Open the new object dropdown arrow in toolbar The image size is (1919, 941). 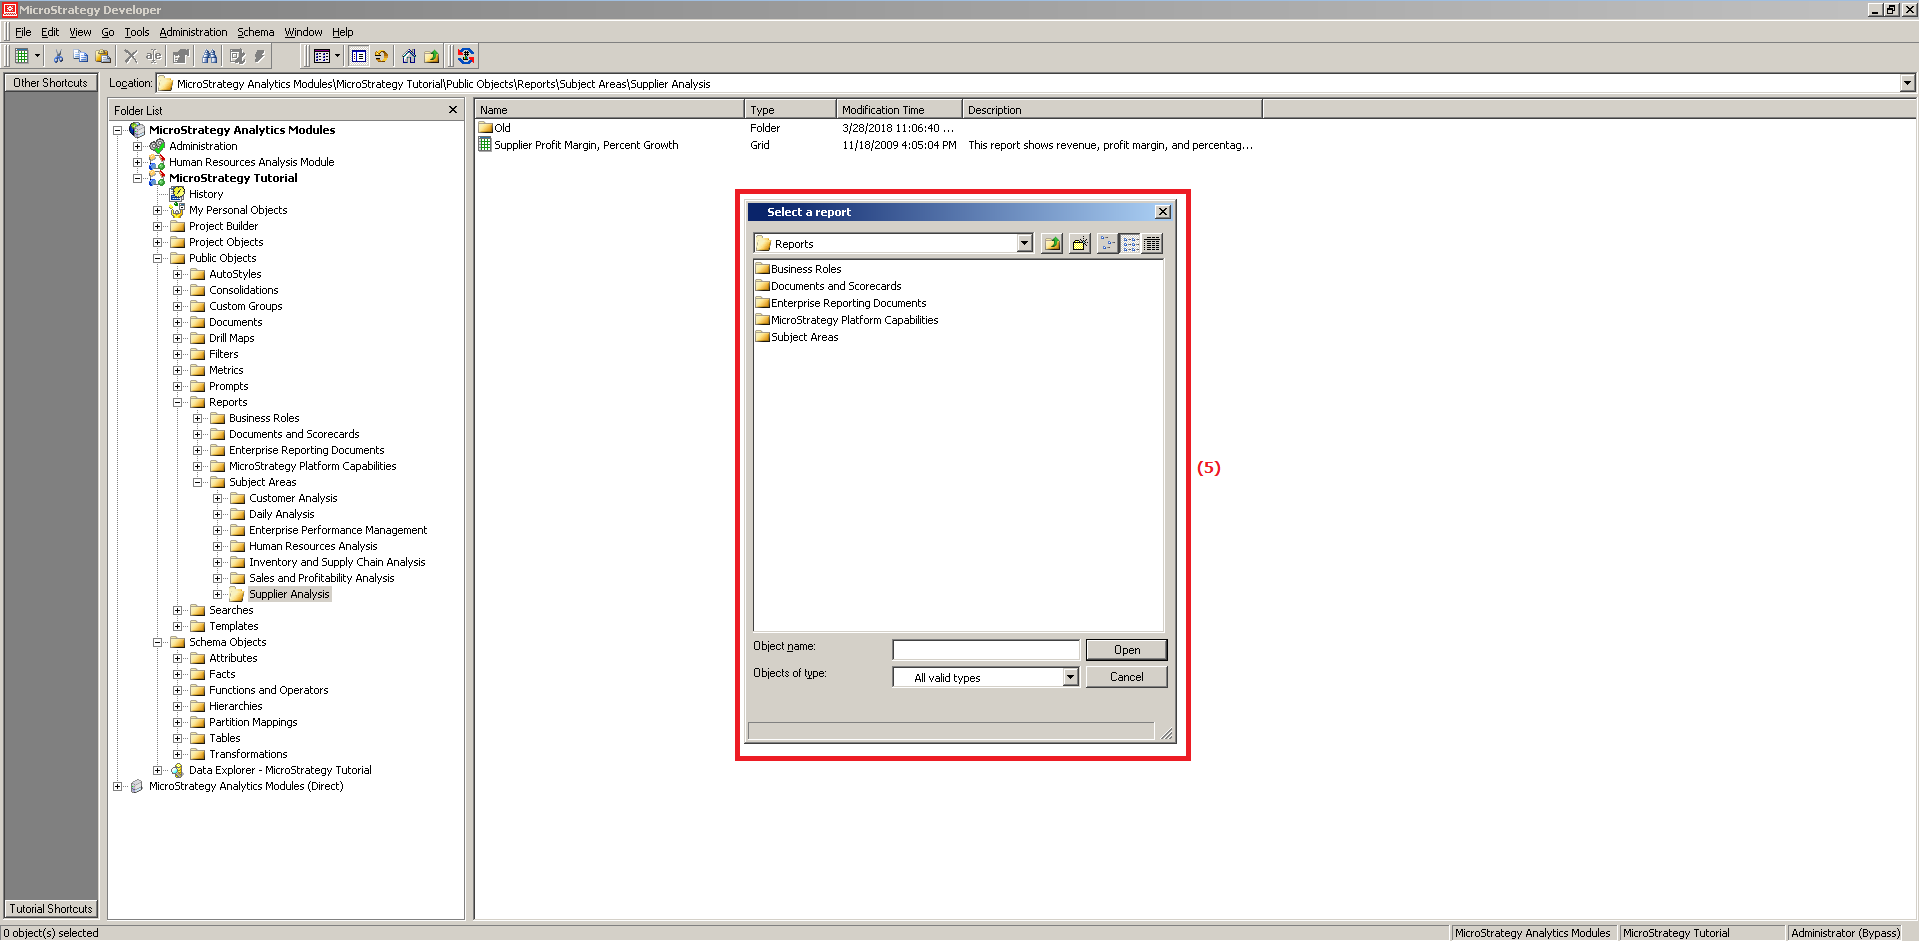[37, 56]
